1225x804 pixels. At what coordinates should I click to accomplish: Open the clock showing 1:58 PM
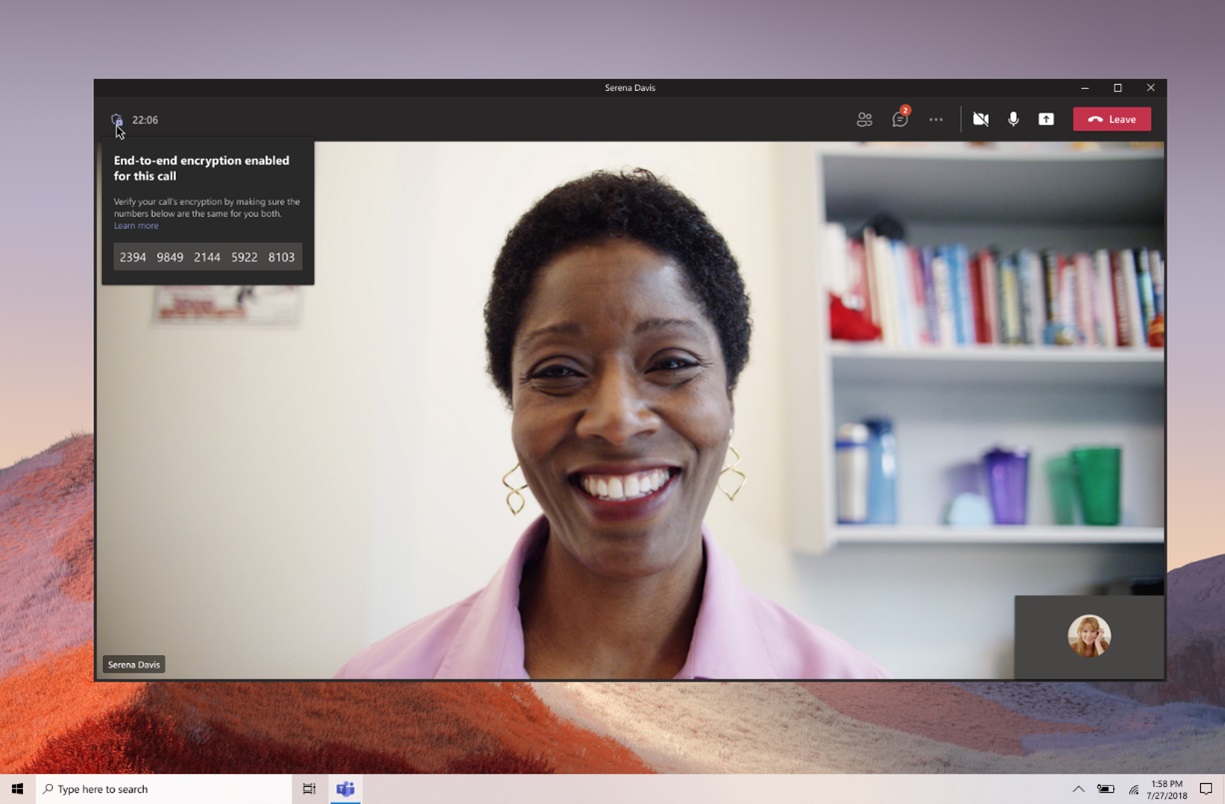(x=1167, y=789)
